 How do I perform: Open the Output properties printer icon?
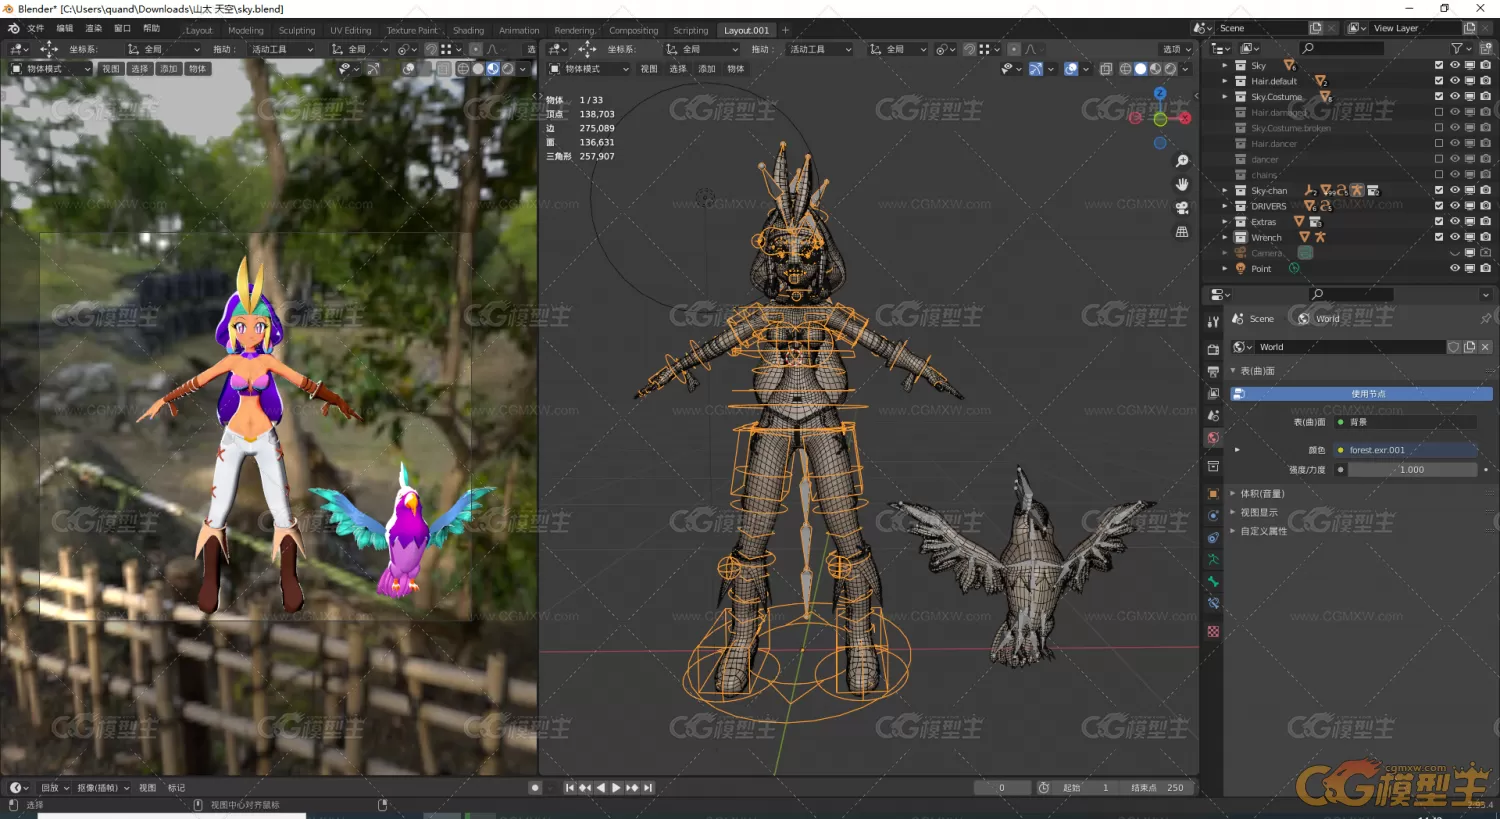coord(1213,371)
